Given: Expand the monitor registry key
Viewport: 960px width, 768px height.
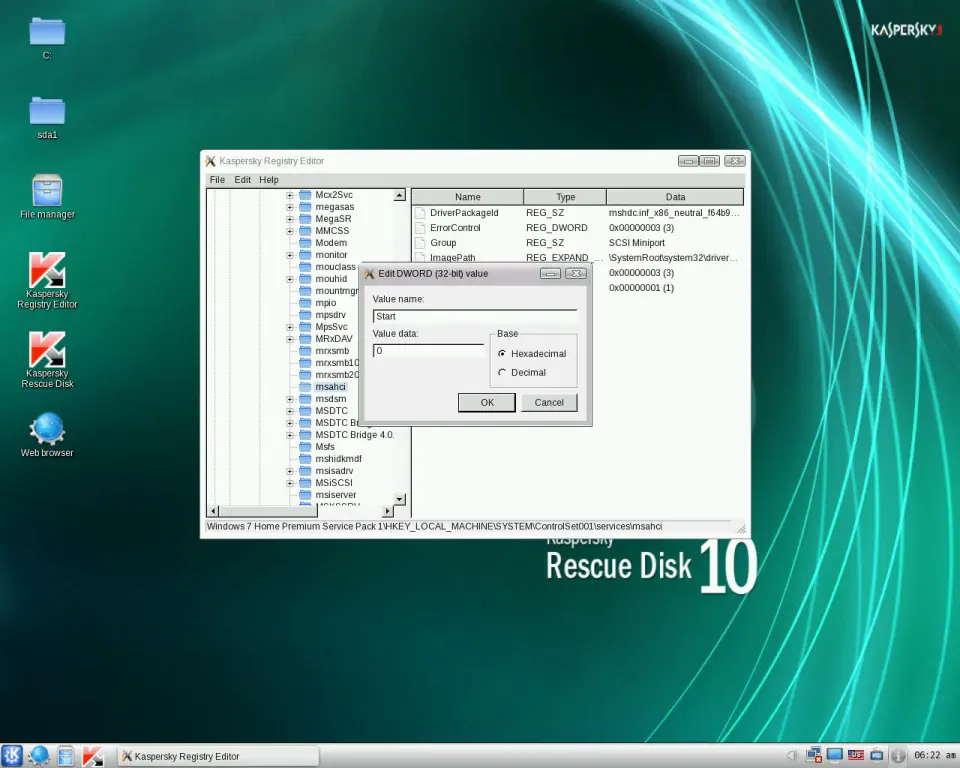Looking at the screenshot, I should (290, 255).
